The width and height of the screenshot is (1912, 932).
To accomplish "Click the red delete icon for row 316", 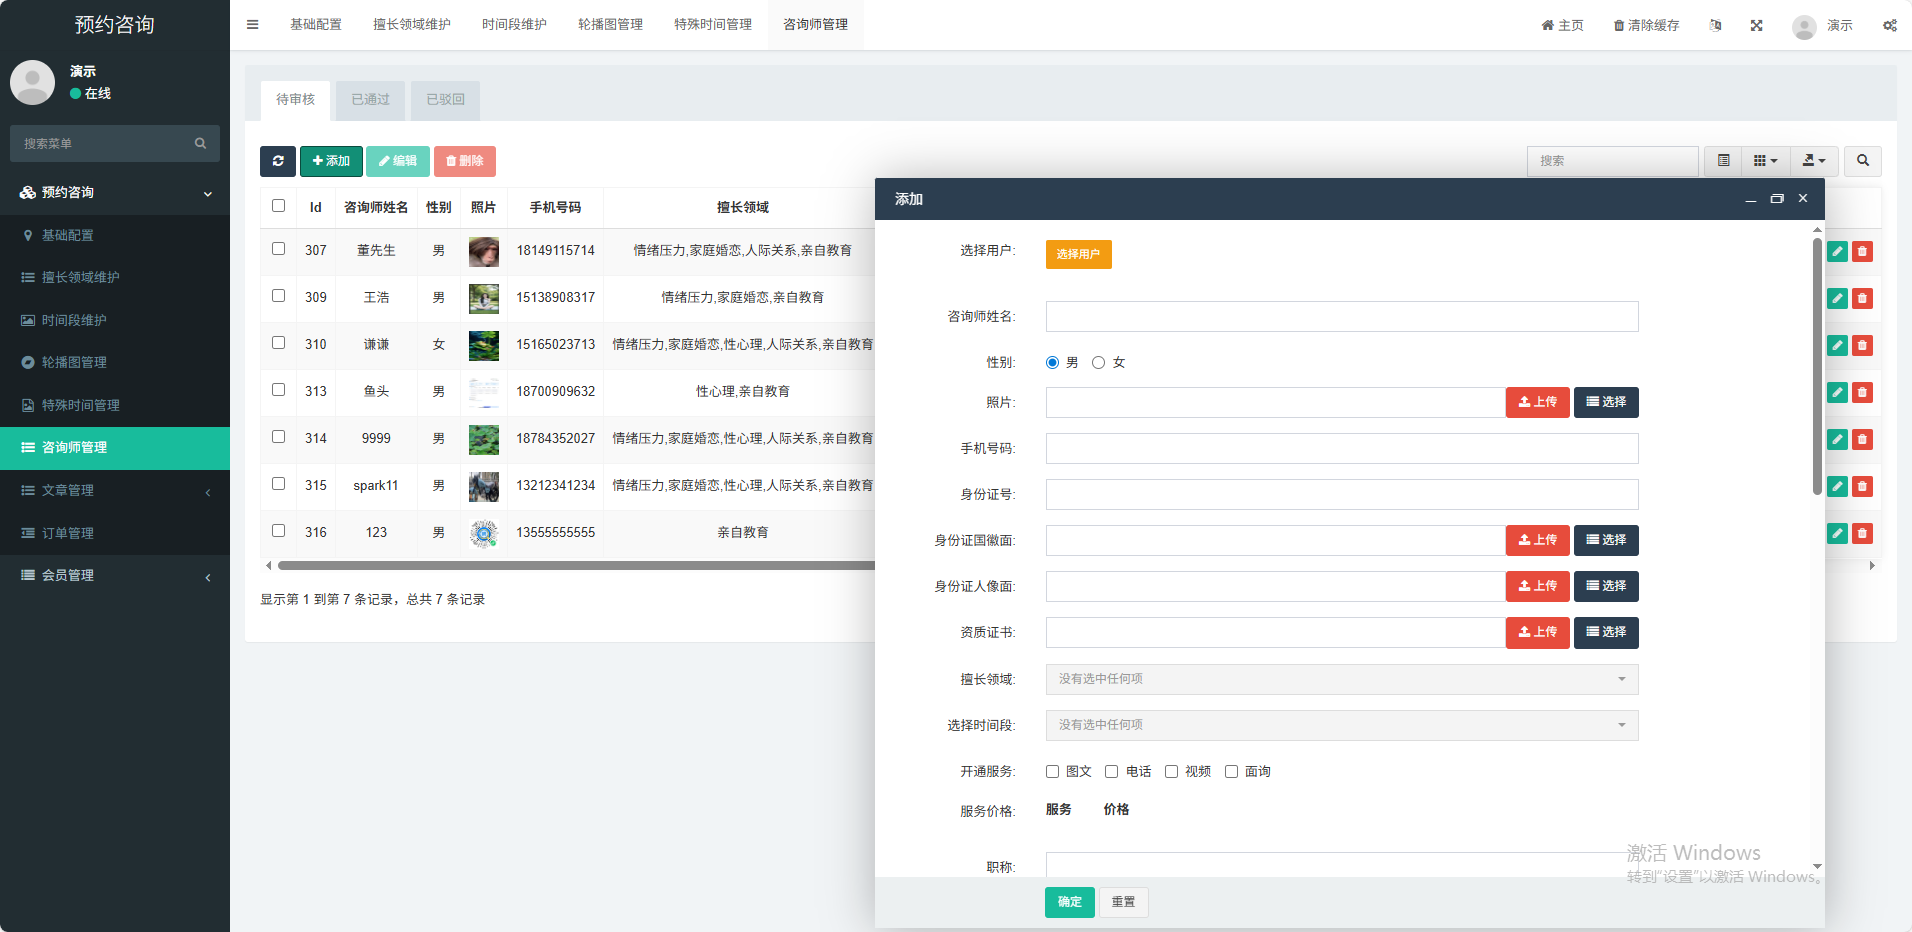I will pyautogui.click(x=1862, y=534).
